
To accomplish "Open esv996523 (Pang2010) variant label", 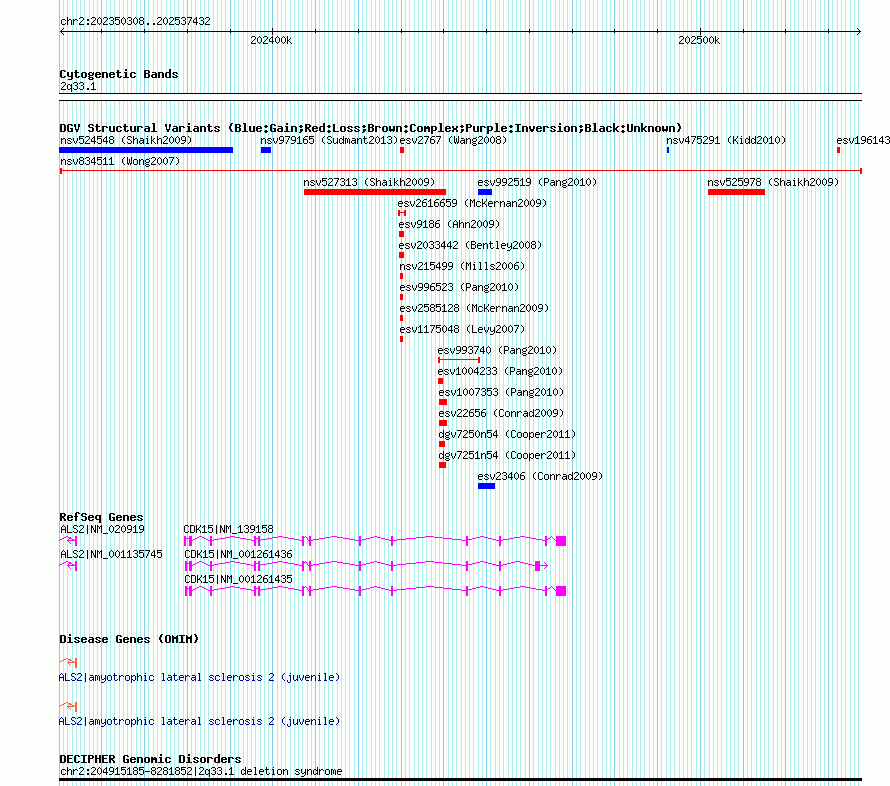I will [459, 287].
